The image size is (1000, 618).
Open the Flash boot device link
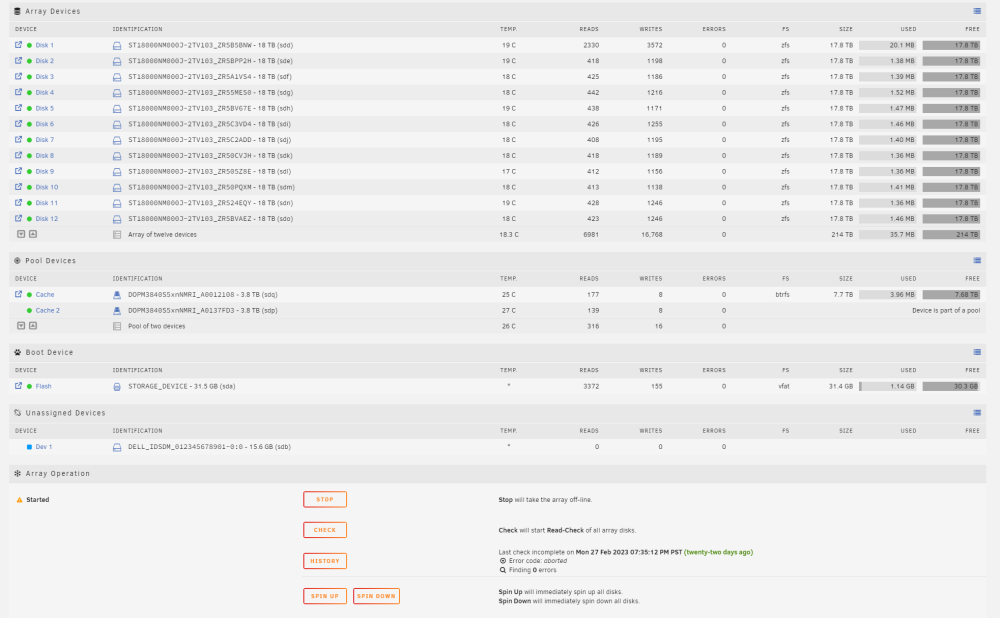point(43,386)
